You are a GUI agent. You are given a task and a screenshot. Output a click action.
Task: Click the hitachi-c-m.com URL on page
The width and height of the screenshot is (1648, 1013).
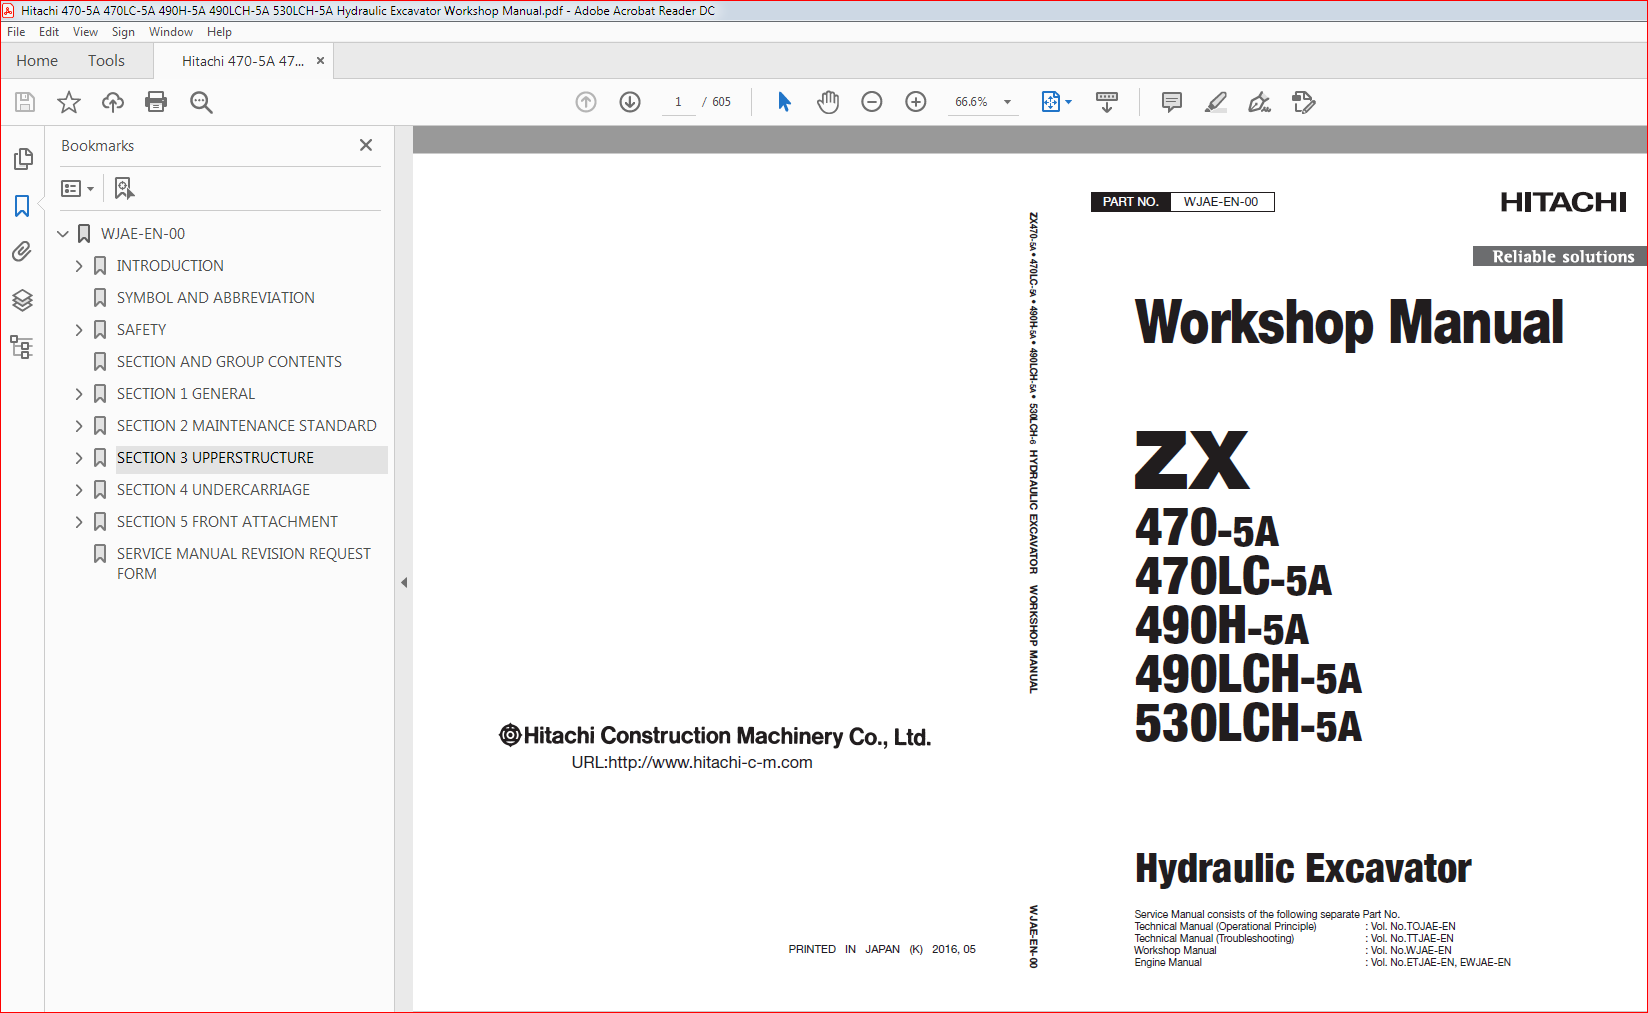[x=692, y=762]
